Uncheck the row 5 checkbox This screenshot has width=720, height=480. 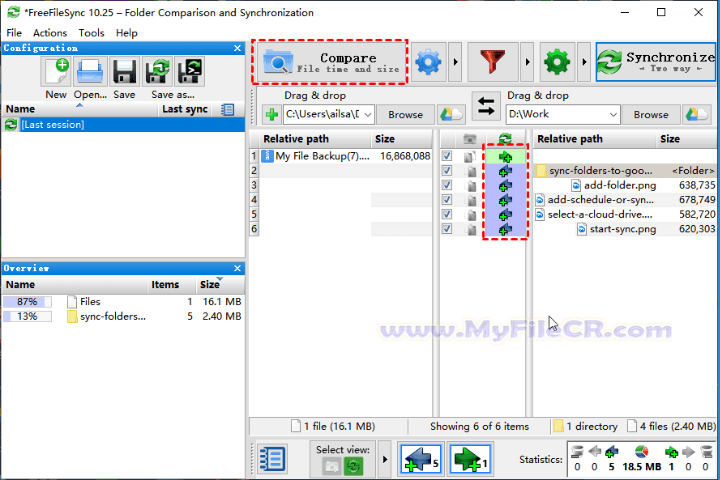[447, 215]
